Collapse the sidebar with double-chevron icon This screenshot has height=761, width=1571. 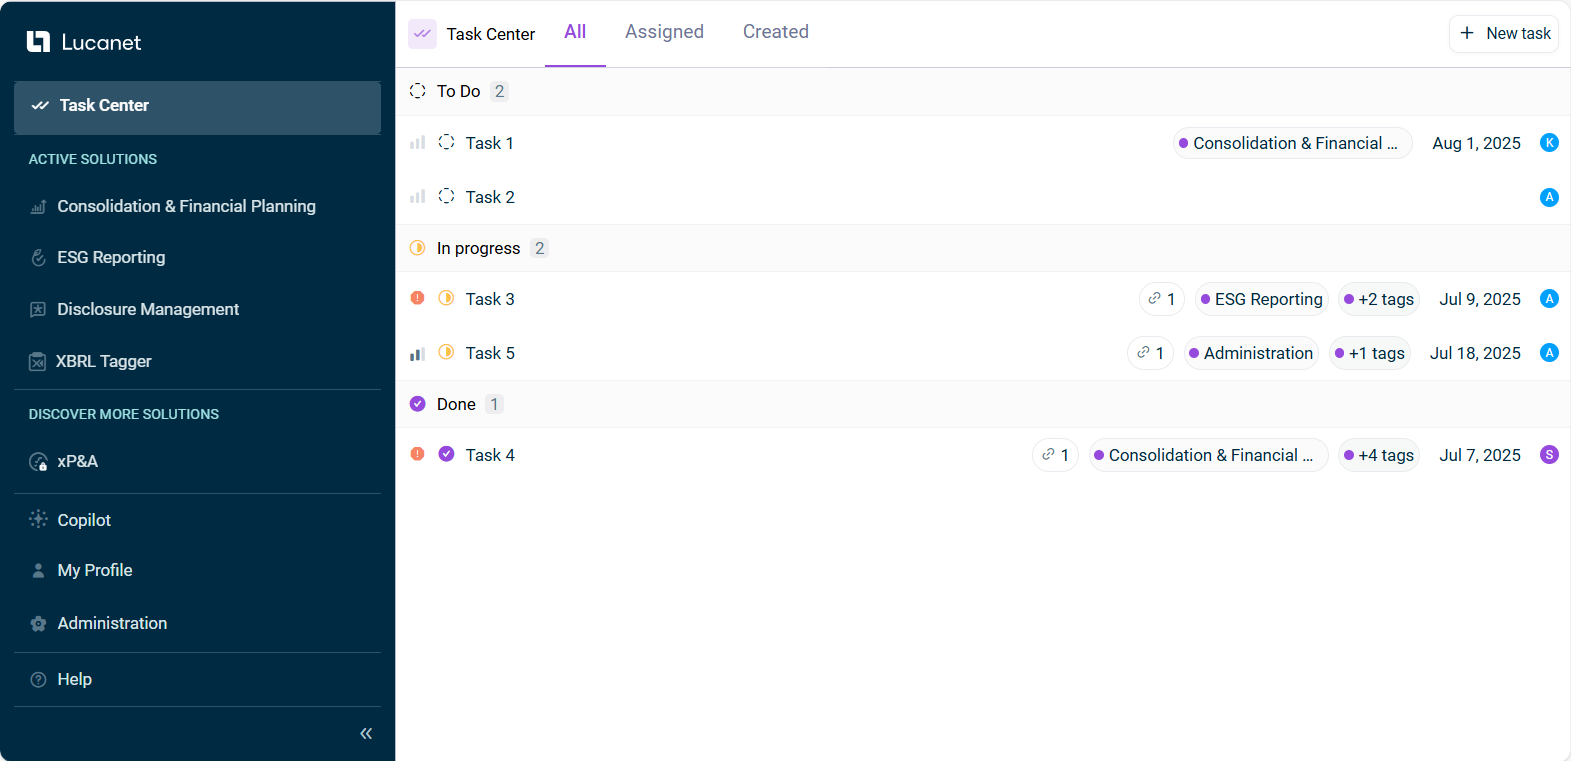tap(366, 734)
